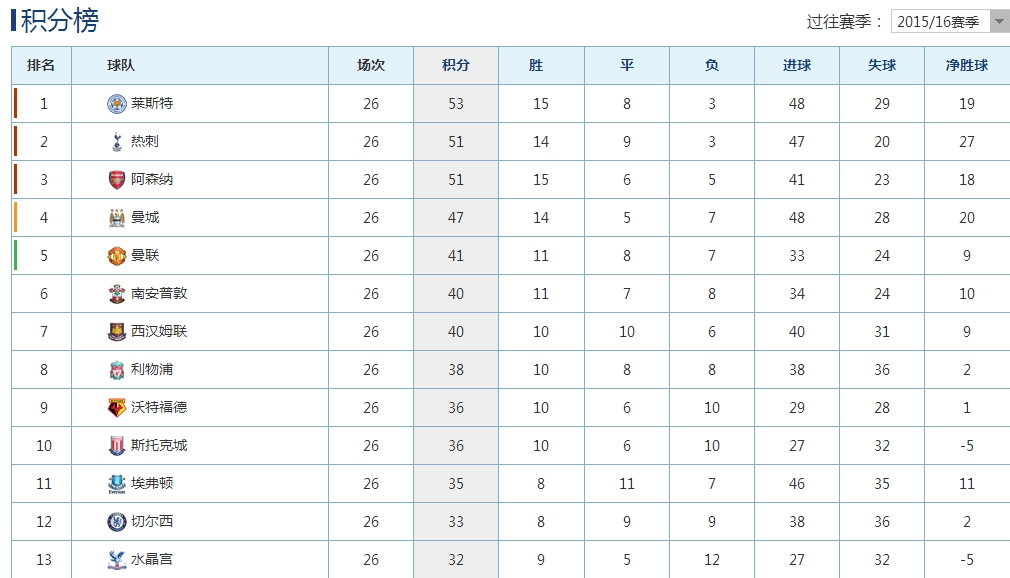Screen dimensions: 1010x578
Task: Open the 水晶宫 team link
Action: pyautogui.click(x=152, y=560)
